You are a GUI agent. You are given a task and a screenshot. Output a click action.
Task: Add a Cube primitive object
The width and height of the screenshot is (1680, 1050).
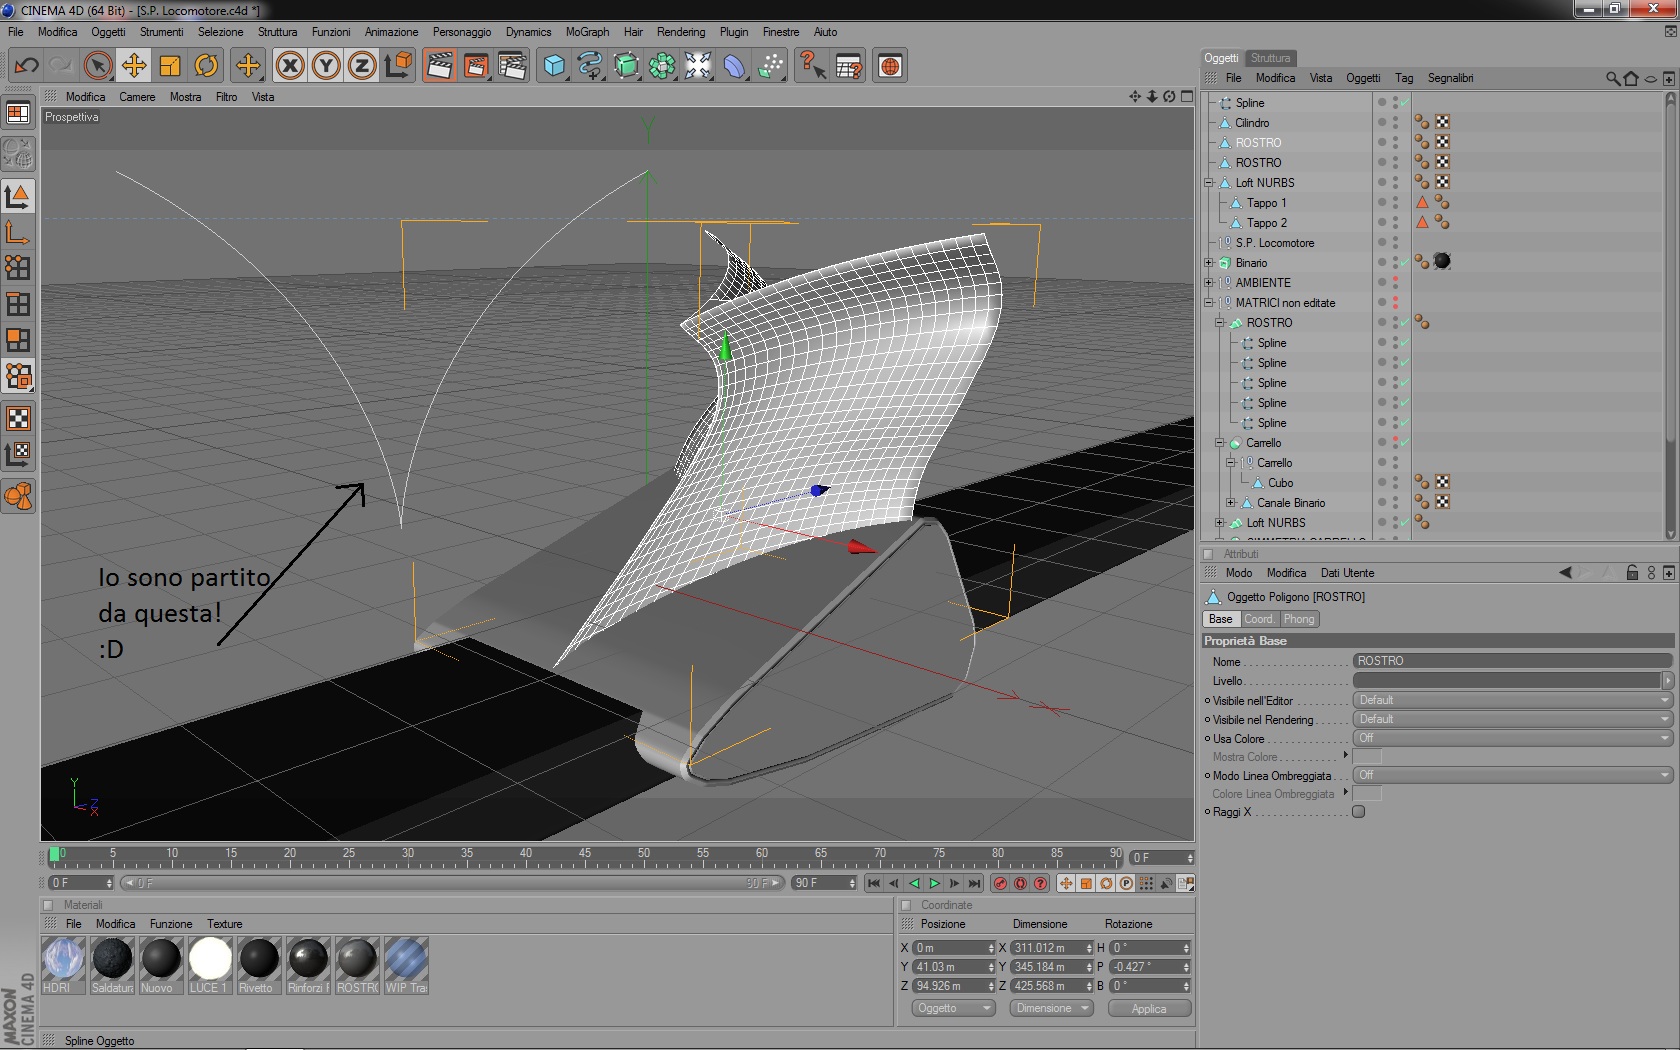pos(554,66)
